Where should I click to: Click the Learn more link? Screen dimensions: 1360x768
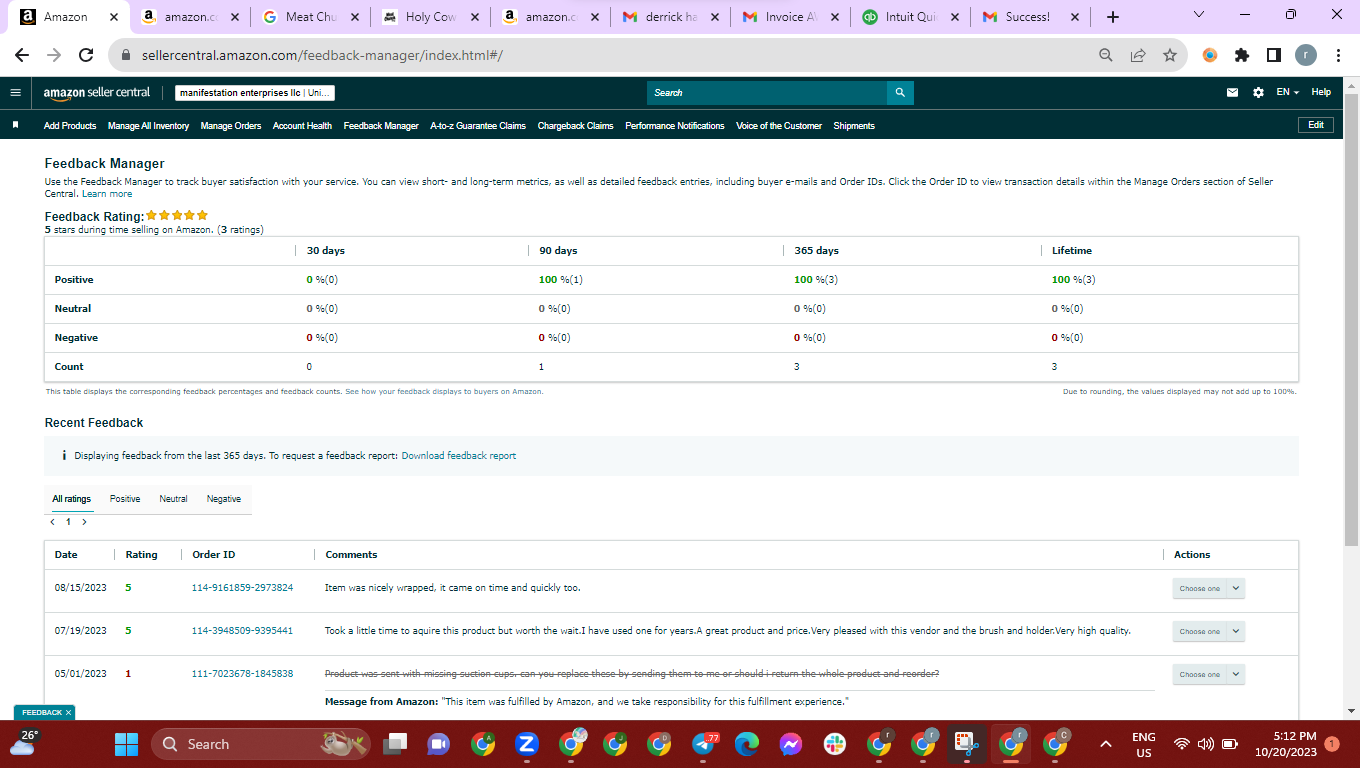click(x=107, y=194)
